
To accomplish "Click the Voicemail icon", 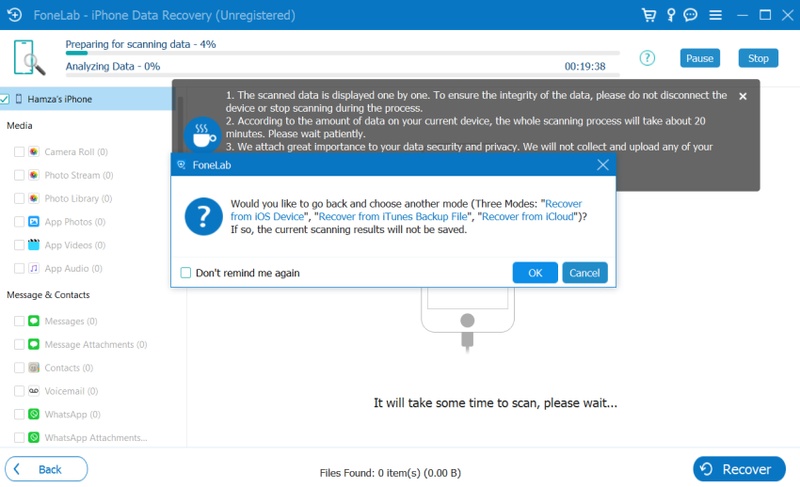I will click(34, 391).
